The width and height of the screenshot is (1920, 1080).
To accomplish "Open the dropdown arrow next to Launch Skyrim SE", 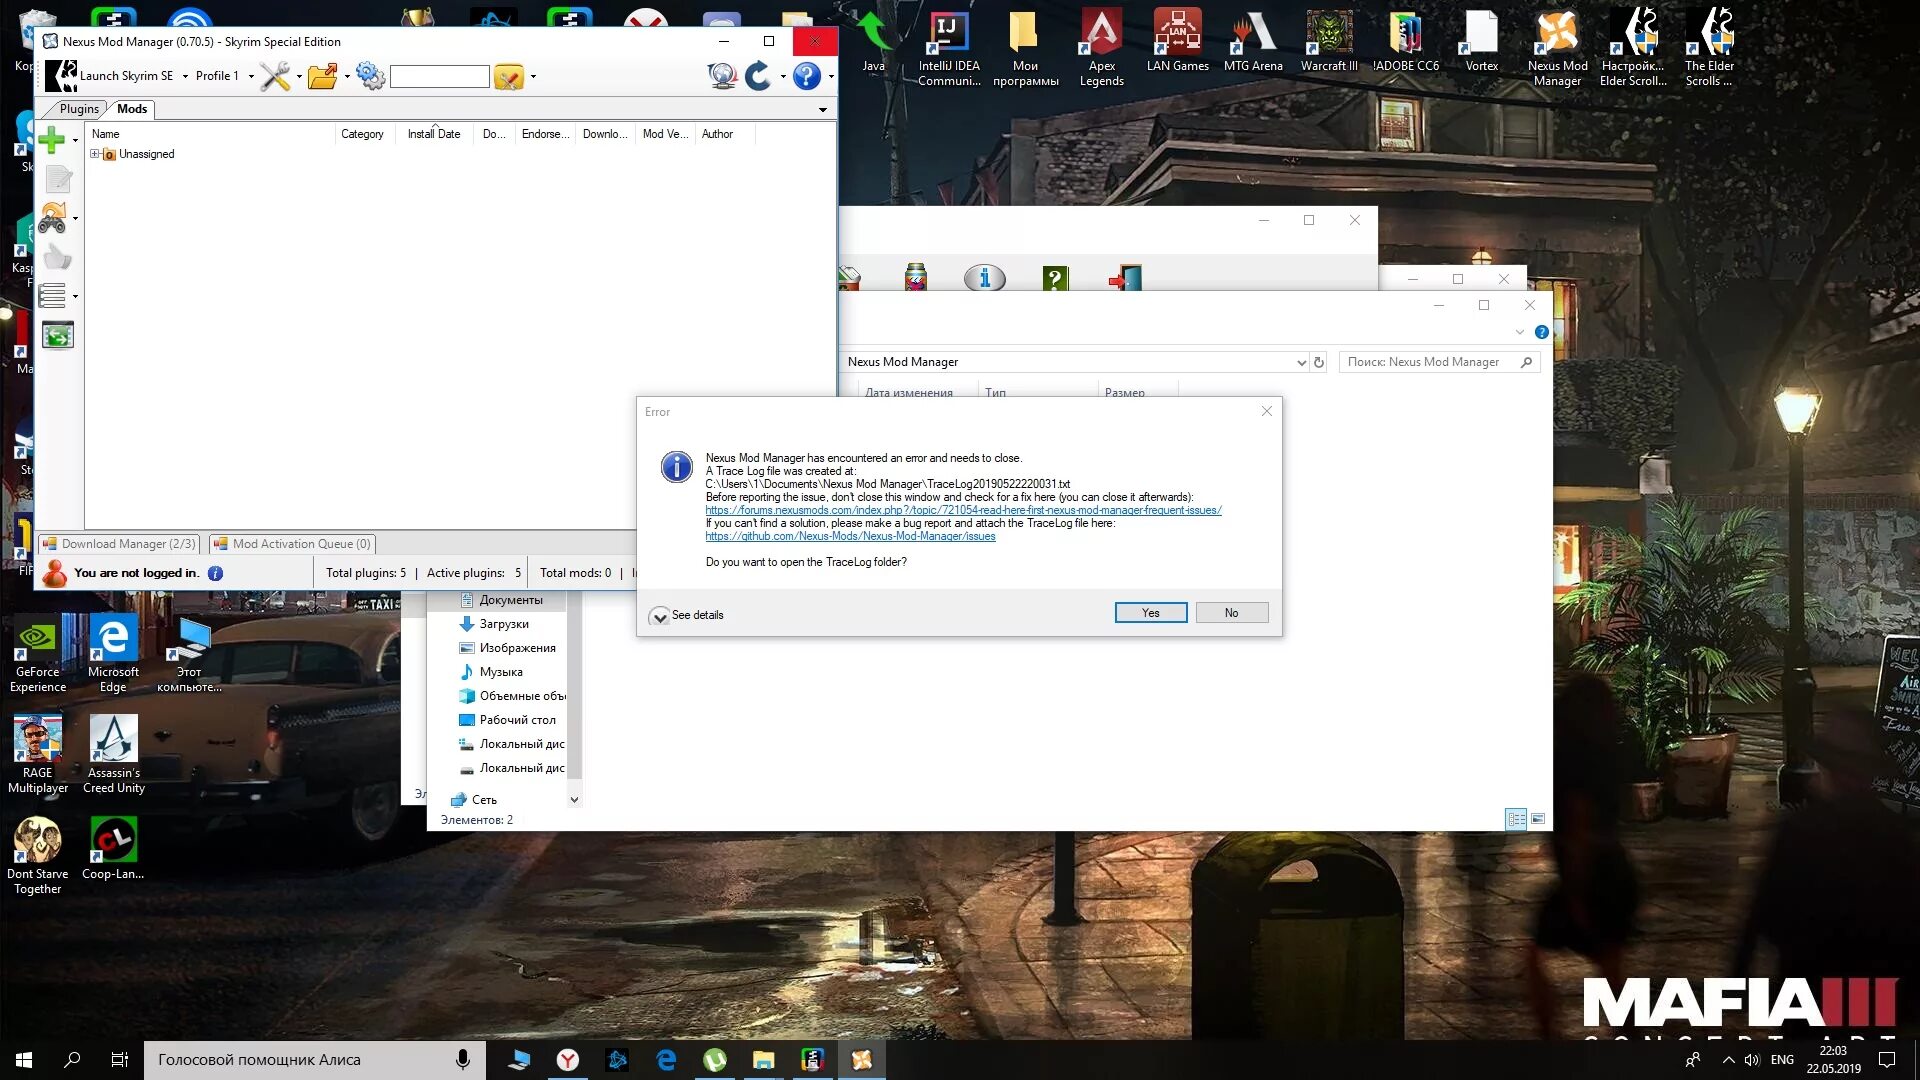I will (185, 76).
